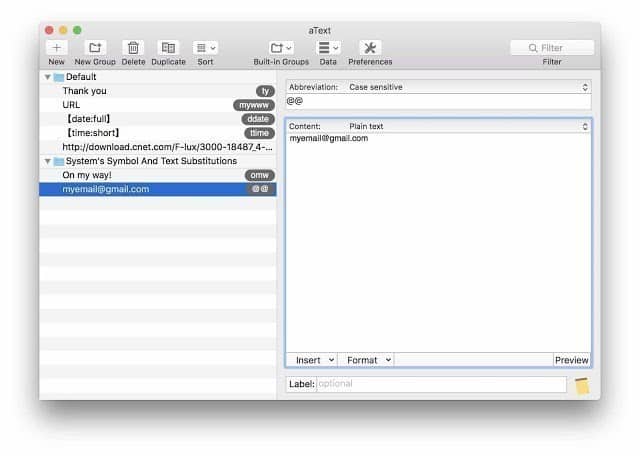Create a New Group folder
The height and width of the screenshot is (456, 640).
point(95,48)
